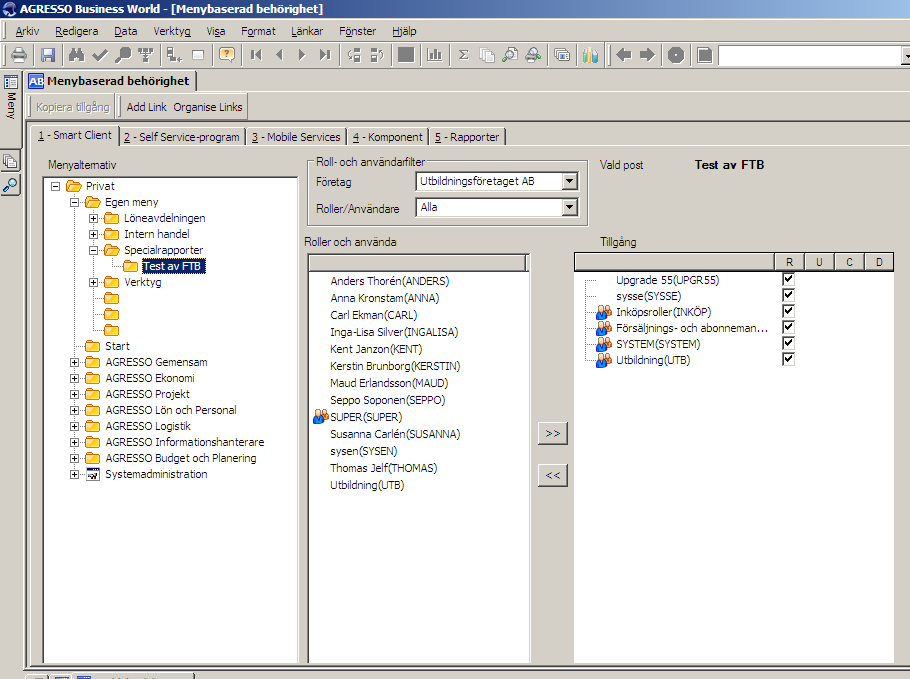
Task: Go to previous record arrow
Action: [x=279, y=55]
